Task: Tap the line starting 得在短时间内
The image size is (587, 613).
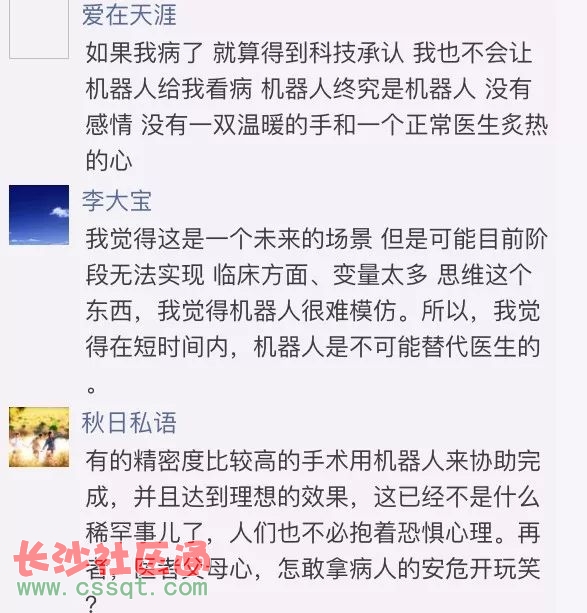Action: point(313,347)
